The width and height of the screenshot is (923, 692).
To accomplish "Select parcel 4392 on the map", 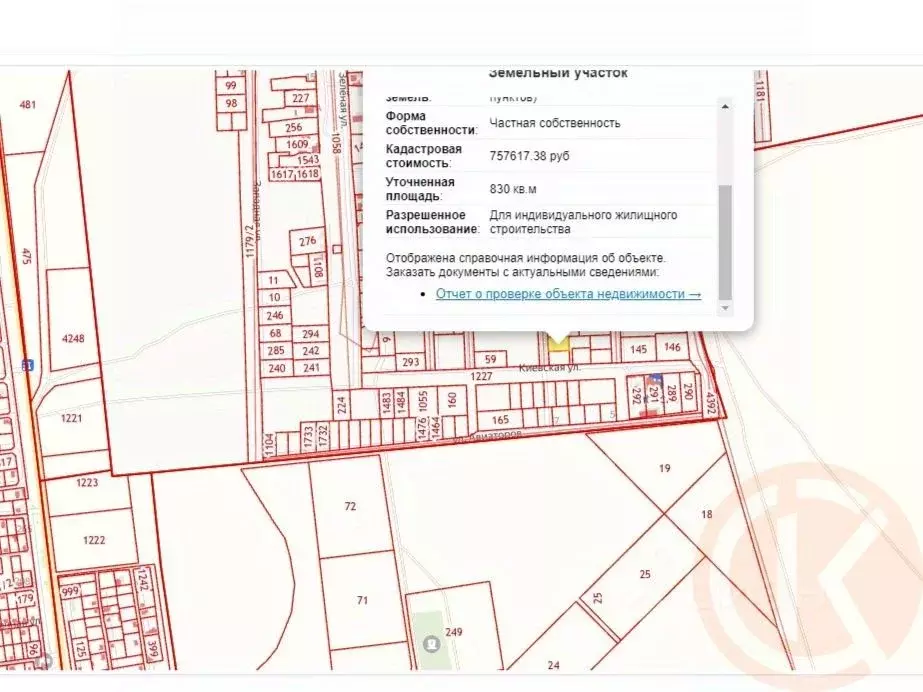I will coord(710,404).
